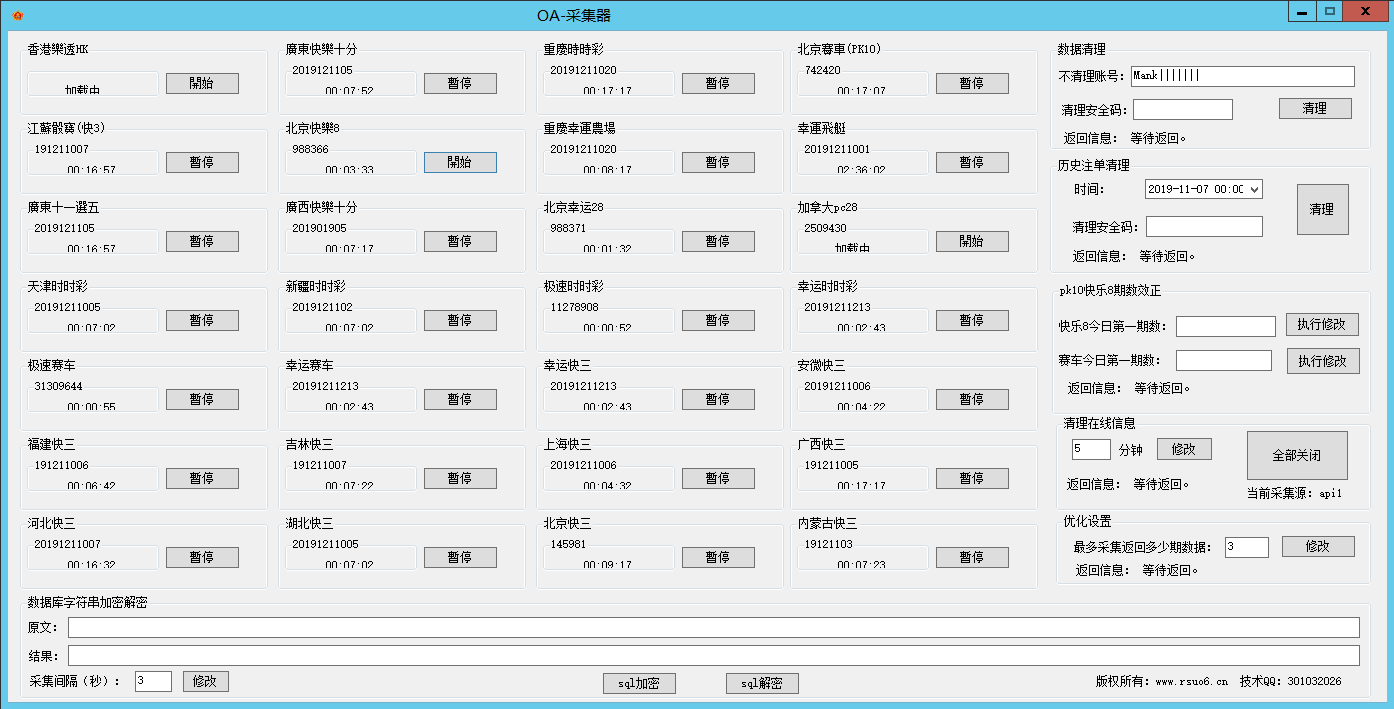This screenshot has width=1394, height=709.
Task: Focus the 不清理账号 input field
Action: point(1242,76)
